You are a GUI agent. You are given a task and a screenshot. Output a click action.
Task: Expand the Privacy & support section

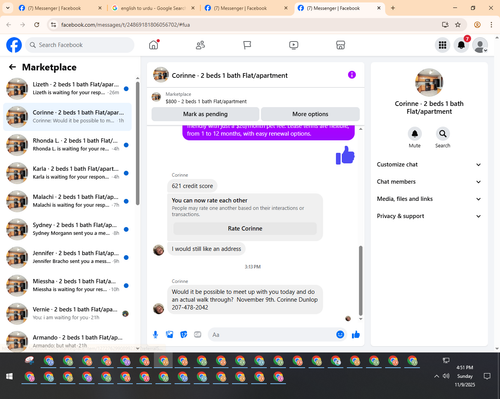pos(429,216)
